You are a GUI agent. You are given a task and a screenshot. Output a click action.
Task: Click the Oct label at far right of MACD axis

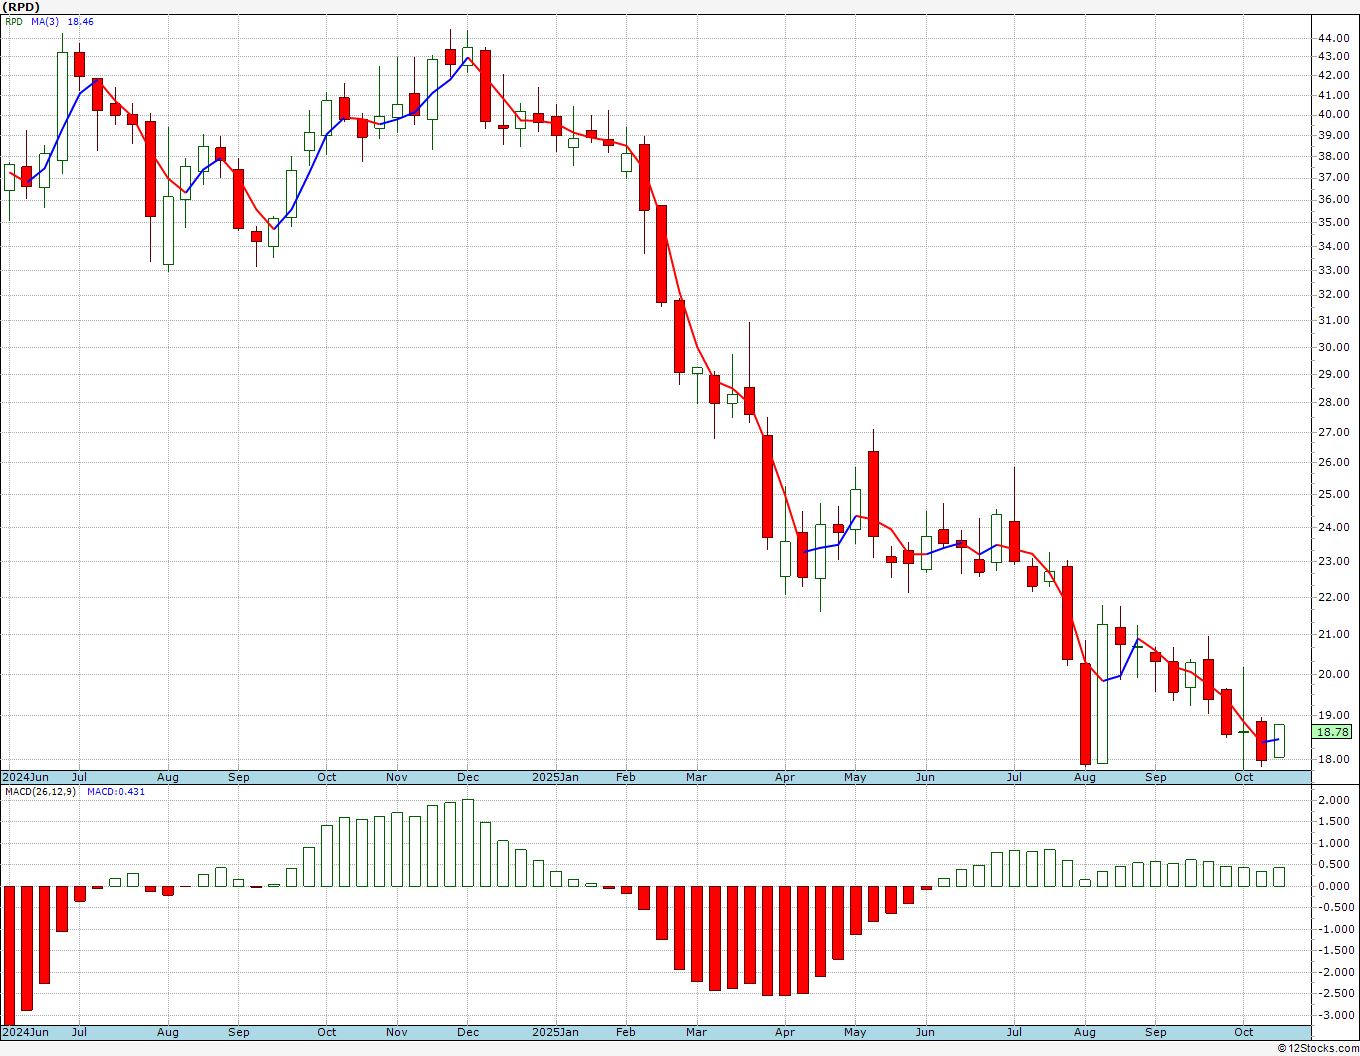click(x=1244, y=1032)
